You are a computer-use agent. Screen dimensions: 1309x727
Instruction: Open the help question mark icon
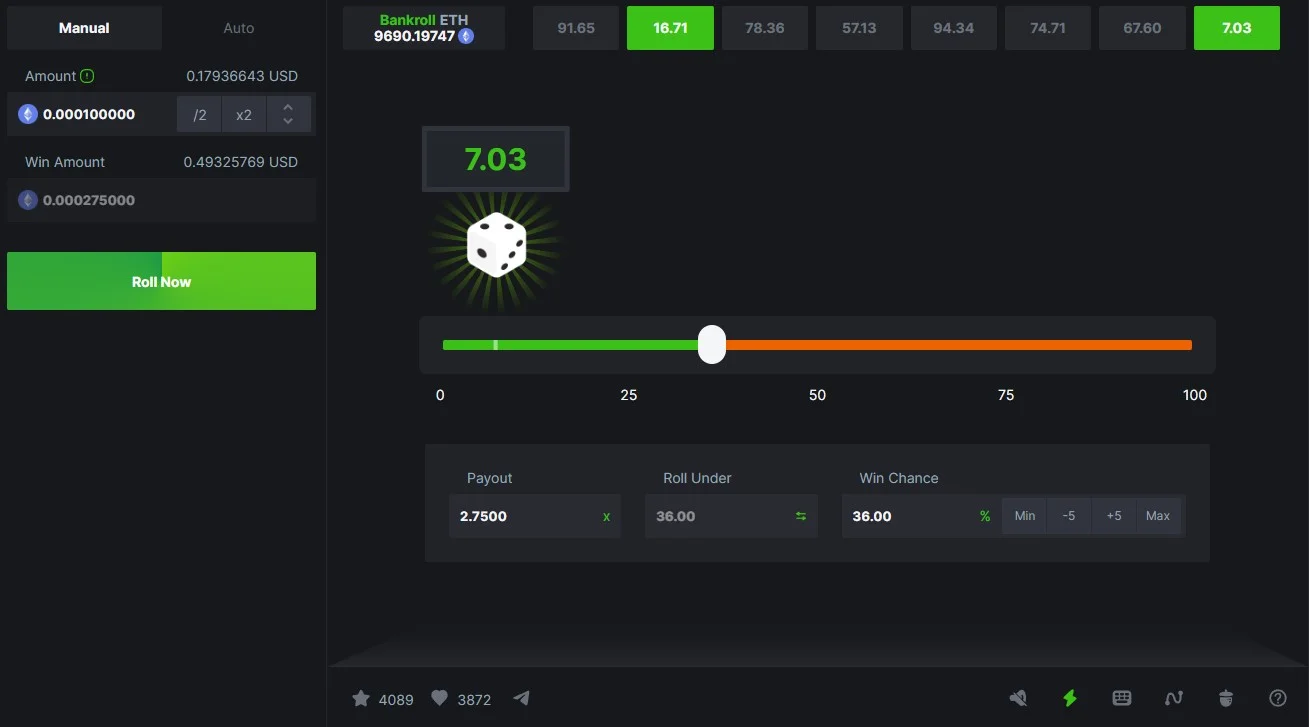coord(1278,698)
